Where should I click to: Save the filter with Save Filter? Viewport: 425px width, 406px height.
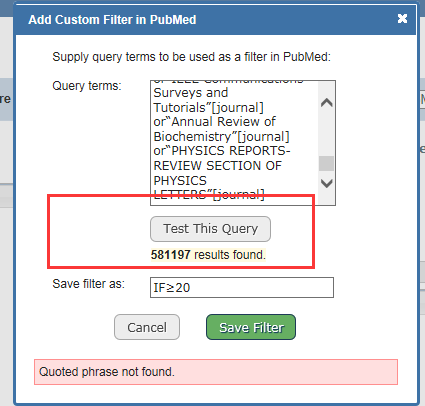(x=251, y=327)
